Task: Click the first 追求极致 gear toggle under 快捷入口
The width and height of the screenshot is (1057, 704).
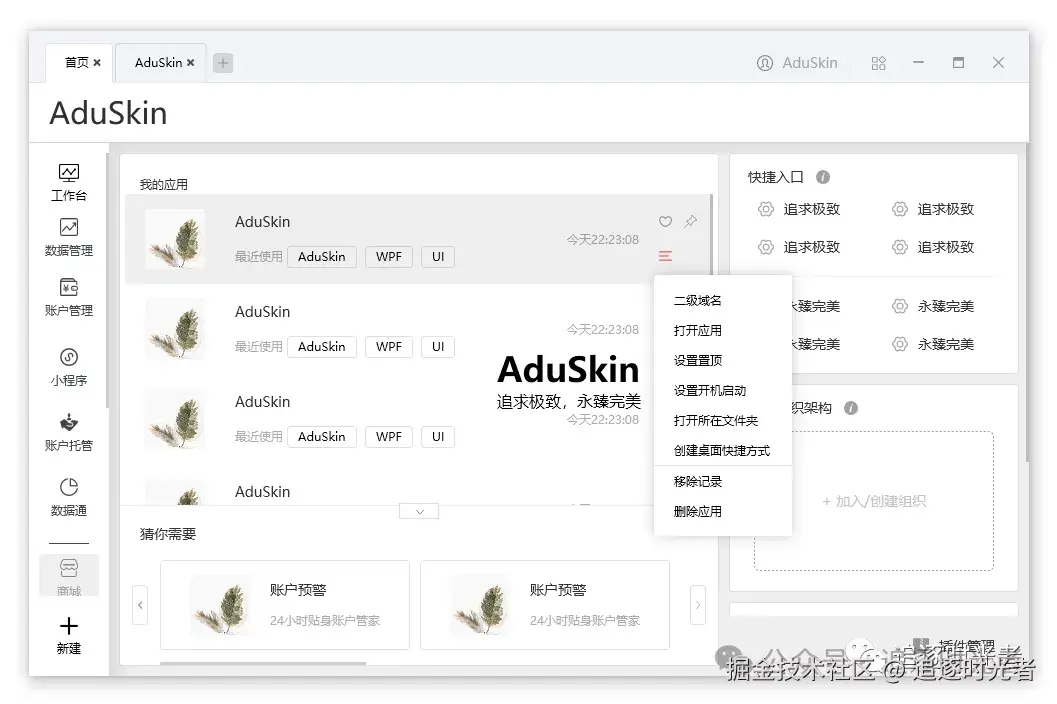Action: click(x=765, y=209)
